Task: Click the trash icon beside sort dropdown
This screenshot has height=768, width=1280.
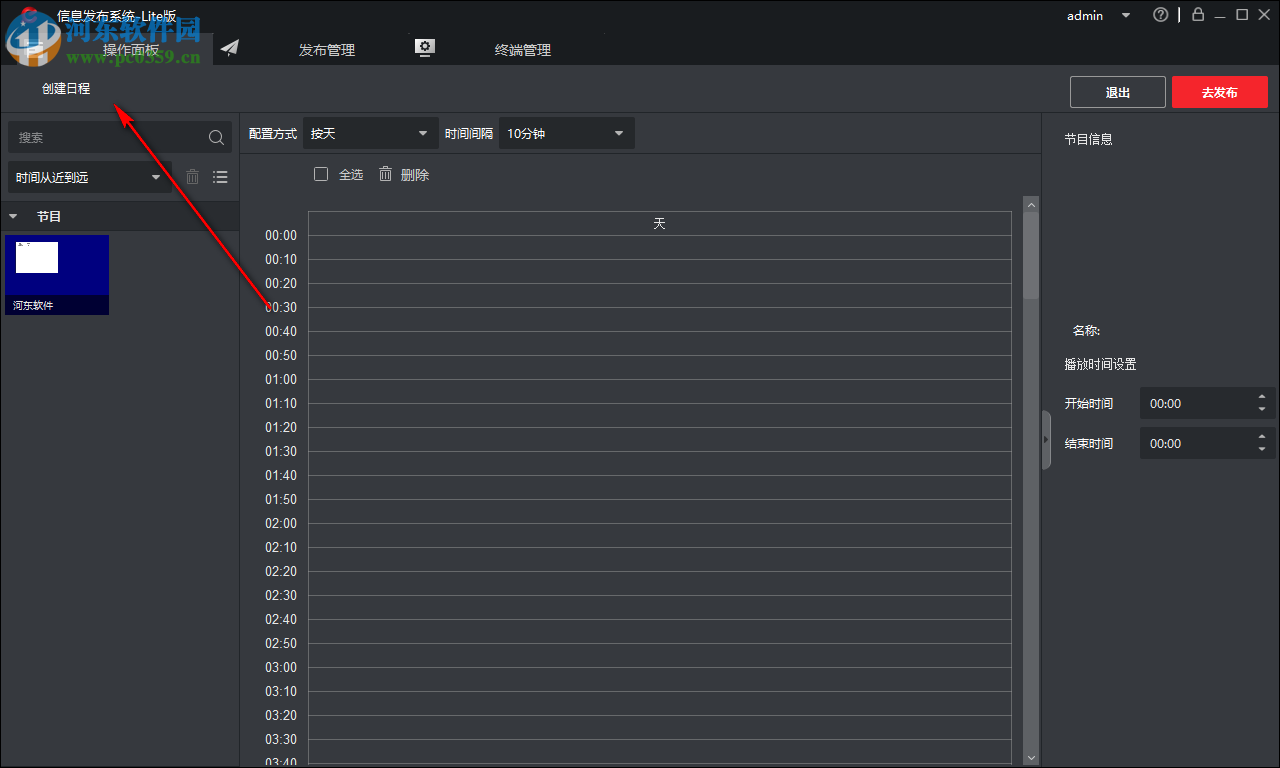Action: 192,176
